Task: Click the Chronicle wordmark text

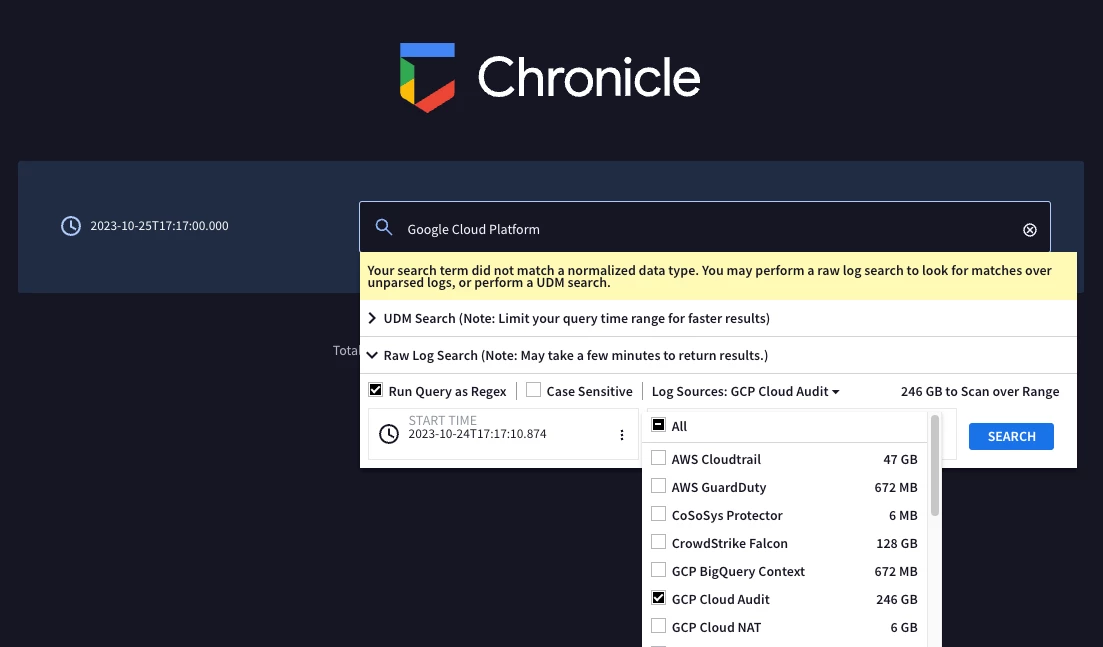Action: coord(589,77)
